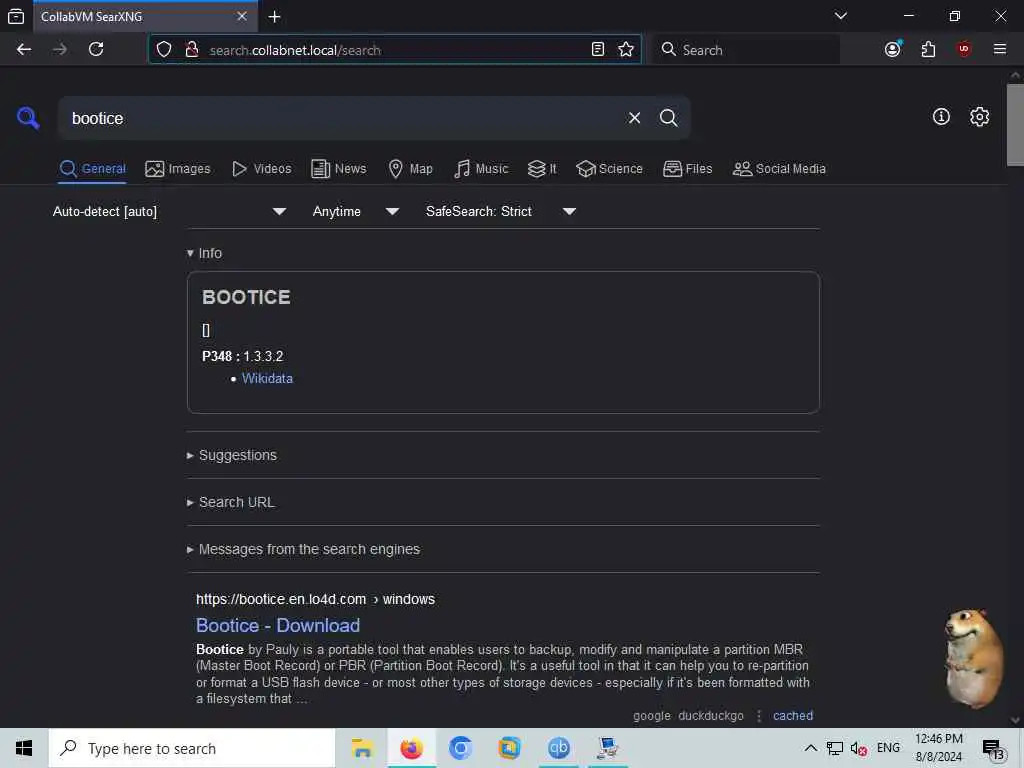1024x768 pixels.
Task: Switch to the Science category tab
Action: point(609,169)
